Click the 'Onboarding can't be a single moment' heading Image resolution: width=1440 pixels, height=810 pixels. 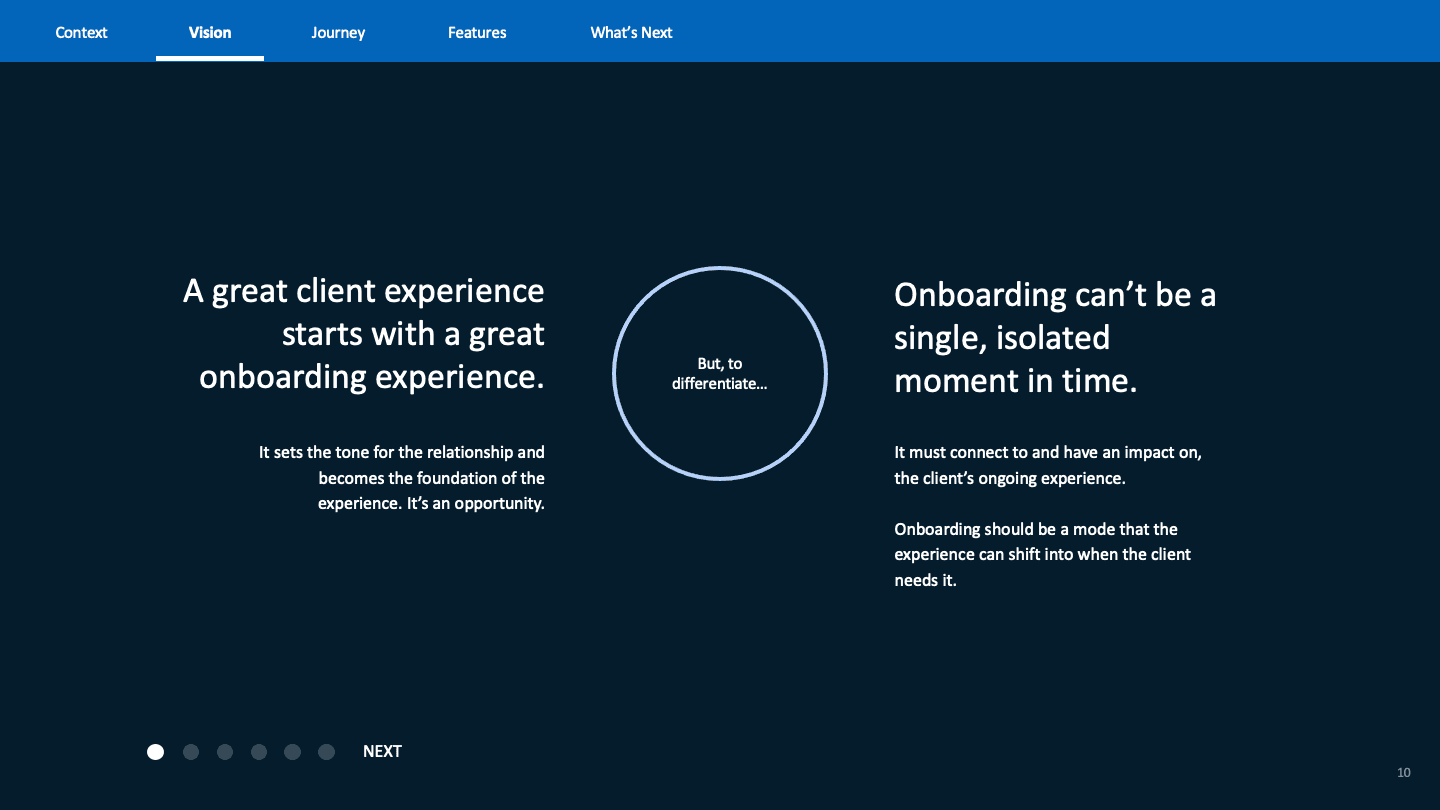point(1054,338)
